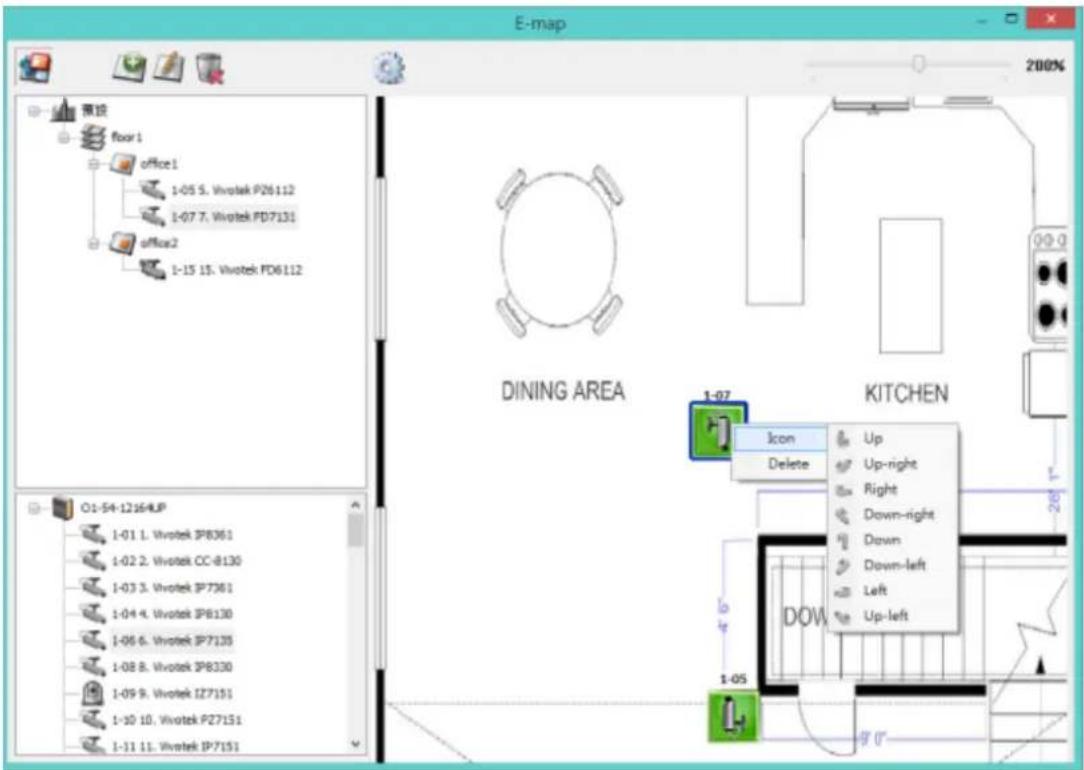
Task: Select camera 1-04 4. Vivotek in device list
Action: tap(172, 614)
